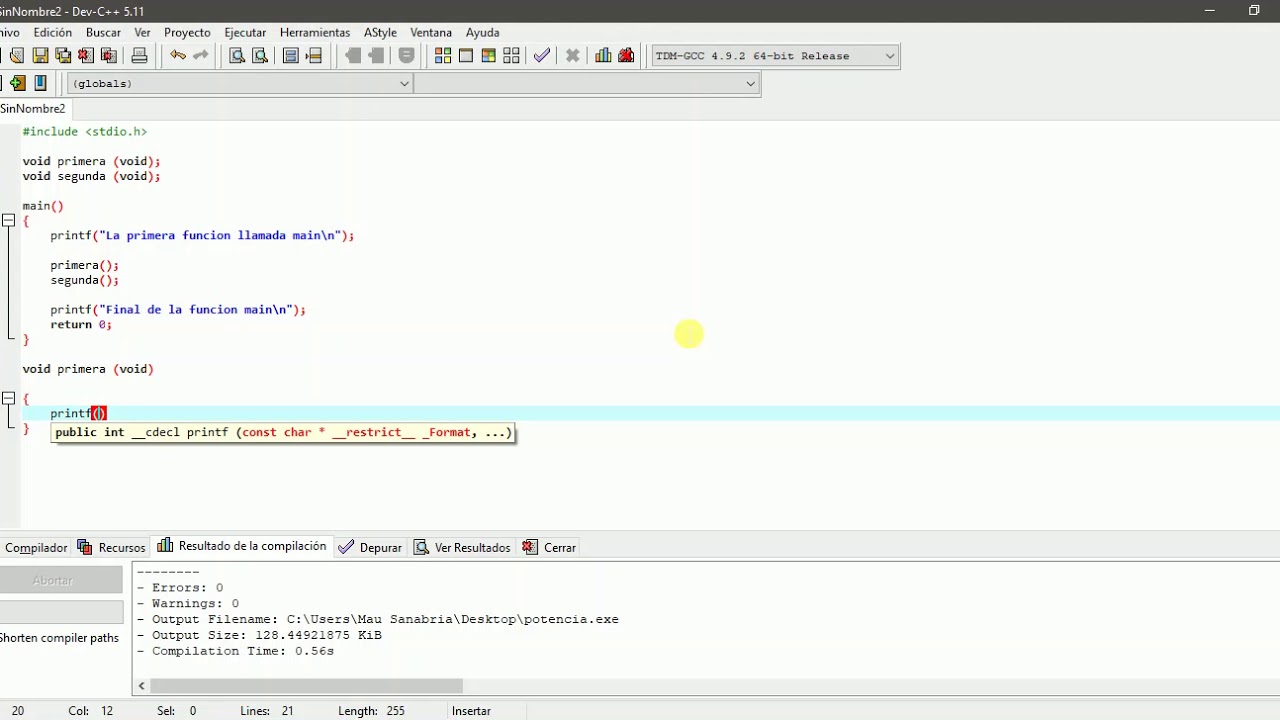The width and height of the screenshot is (1280, 720).
Task: Click the 'Compilation Time: 0.56s' log line
Action: point(235,651)
